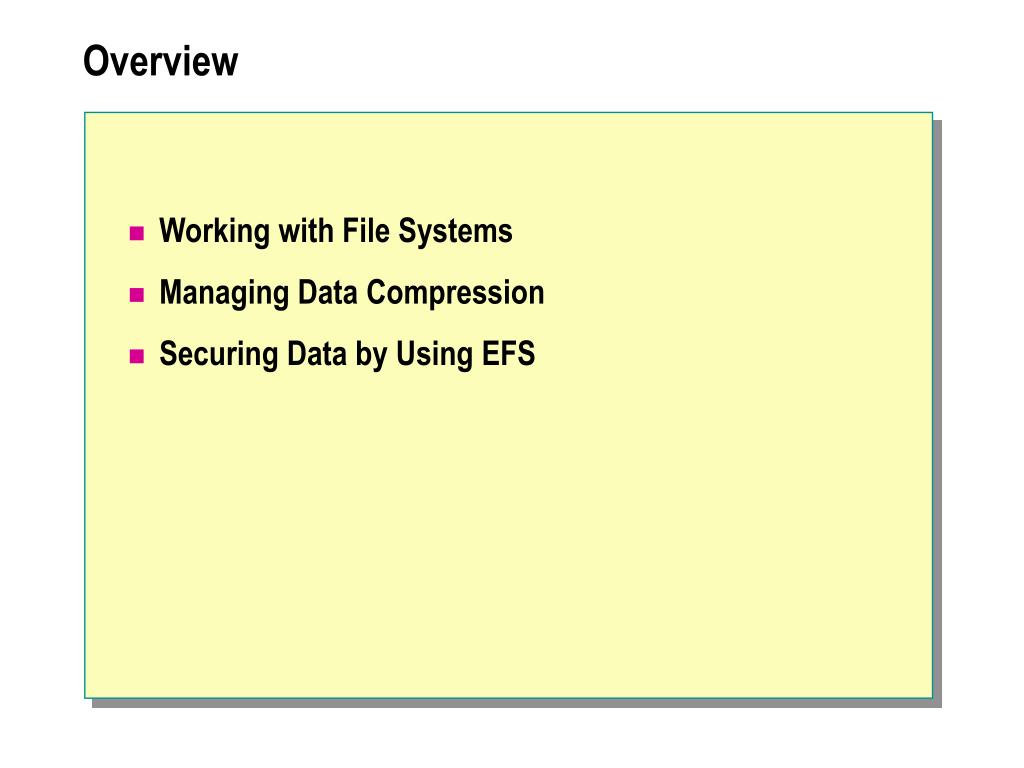Click the word Using in the third bullet
The height and width of the screenshot is (768, 1024).
[x=435, y=355]
